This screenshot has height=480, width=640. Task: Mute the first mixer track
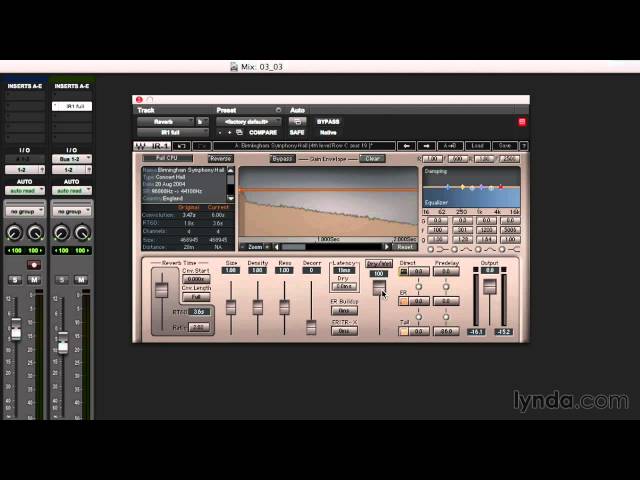pos(34,280)
